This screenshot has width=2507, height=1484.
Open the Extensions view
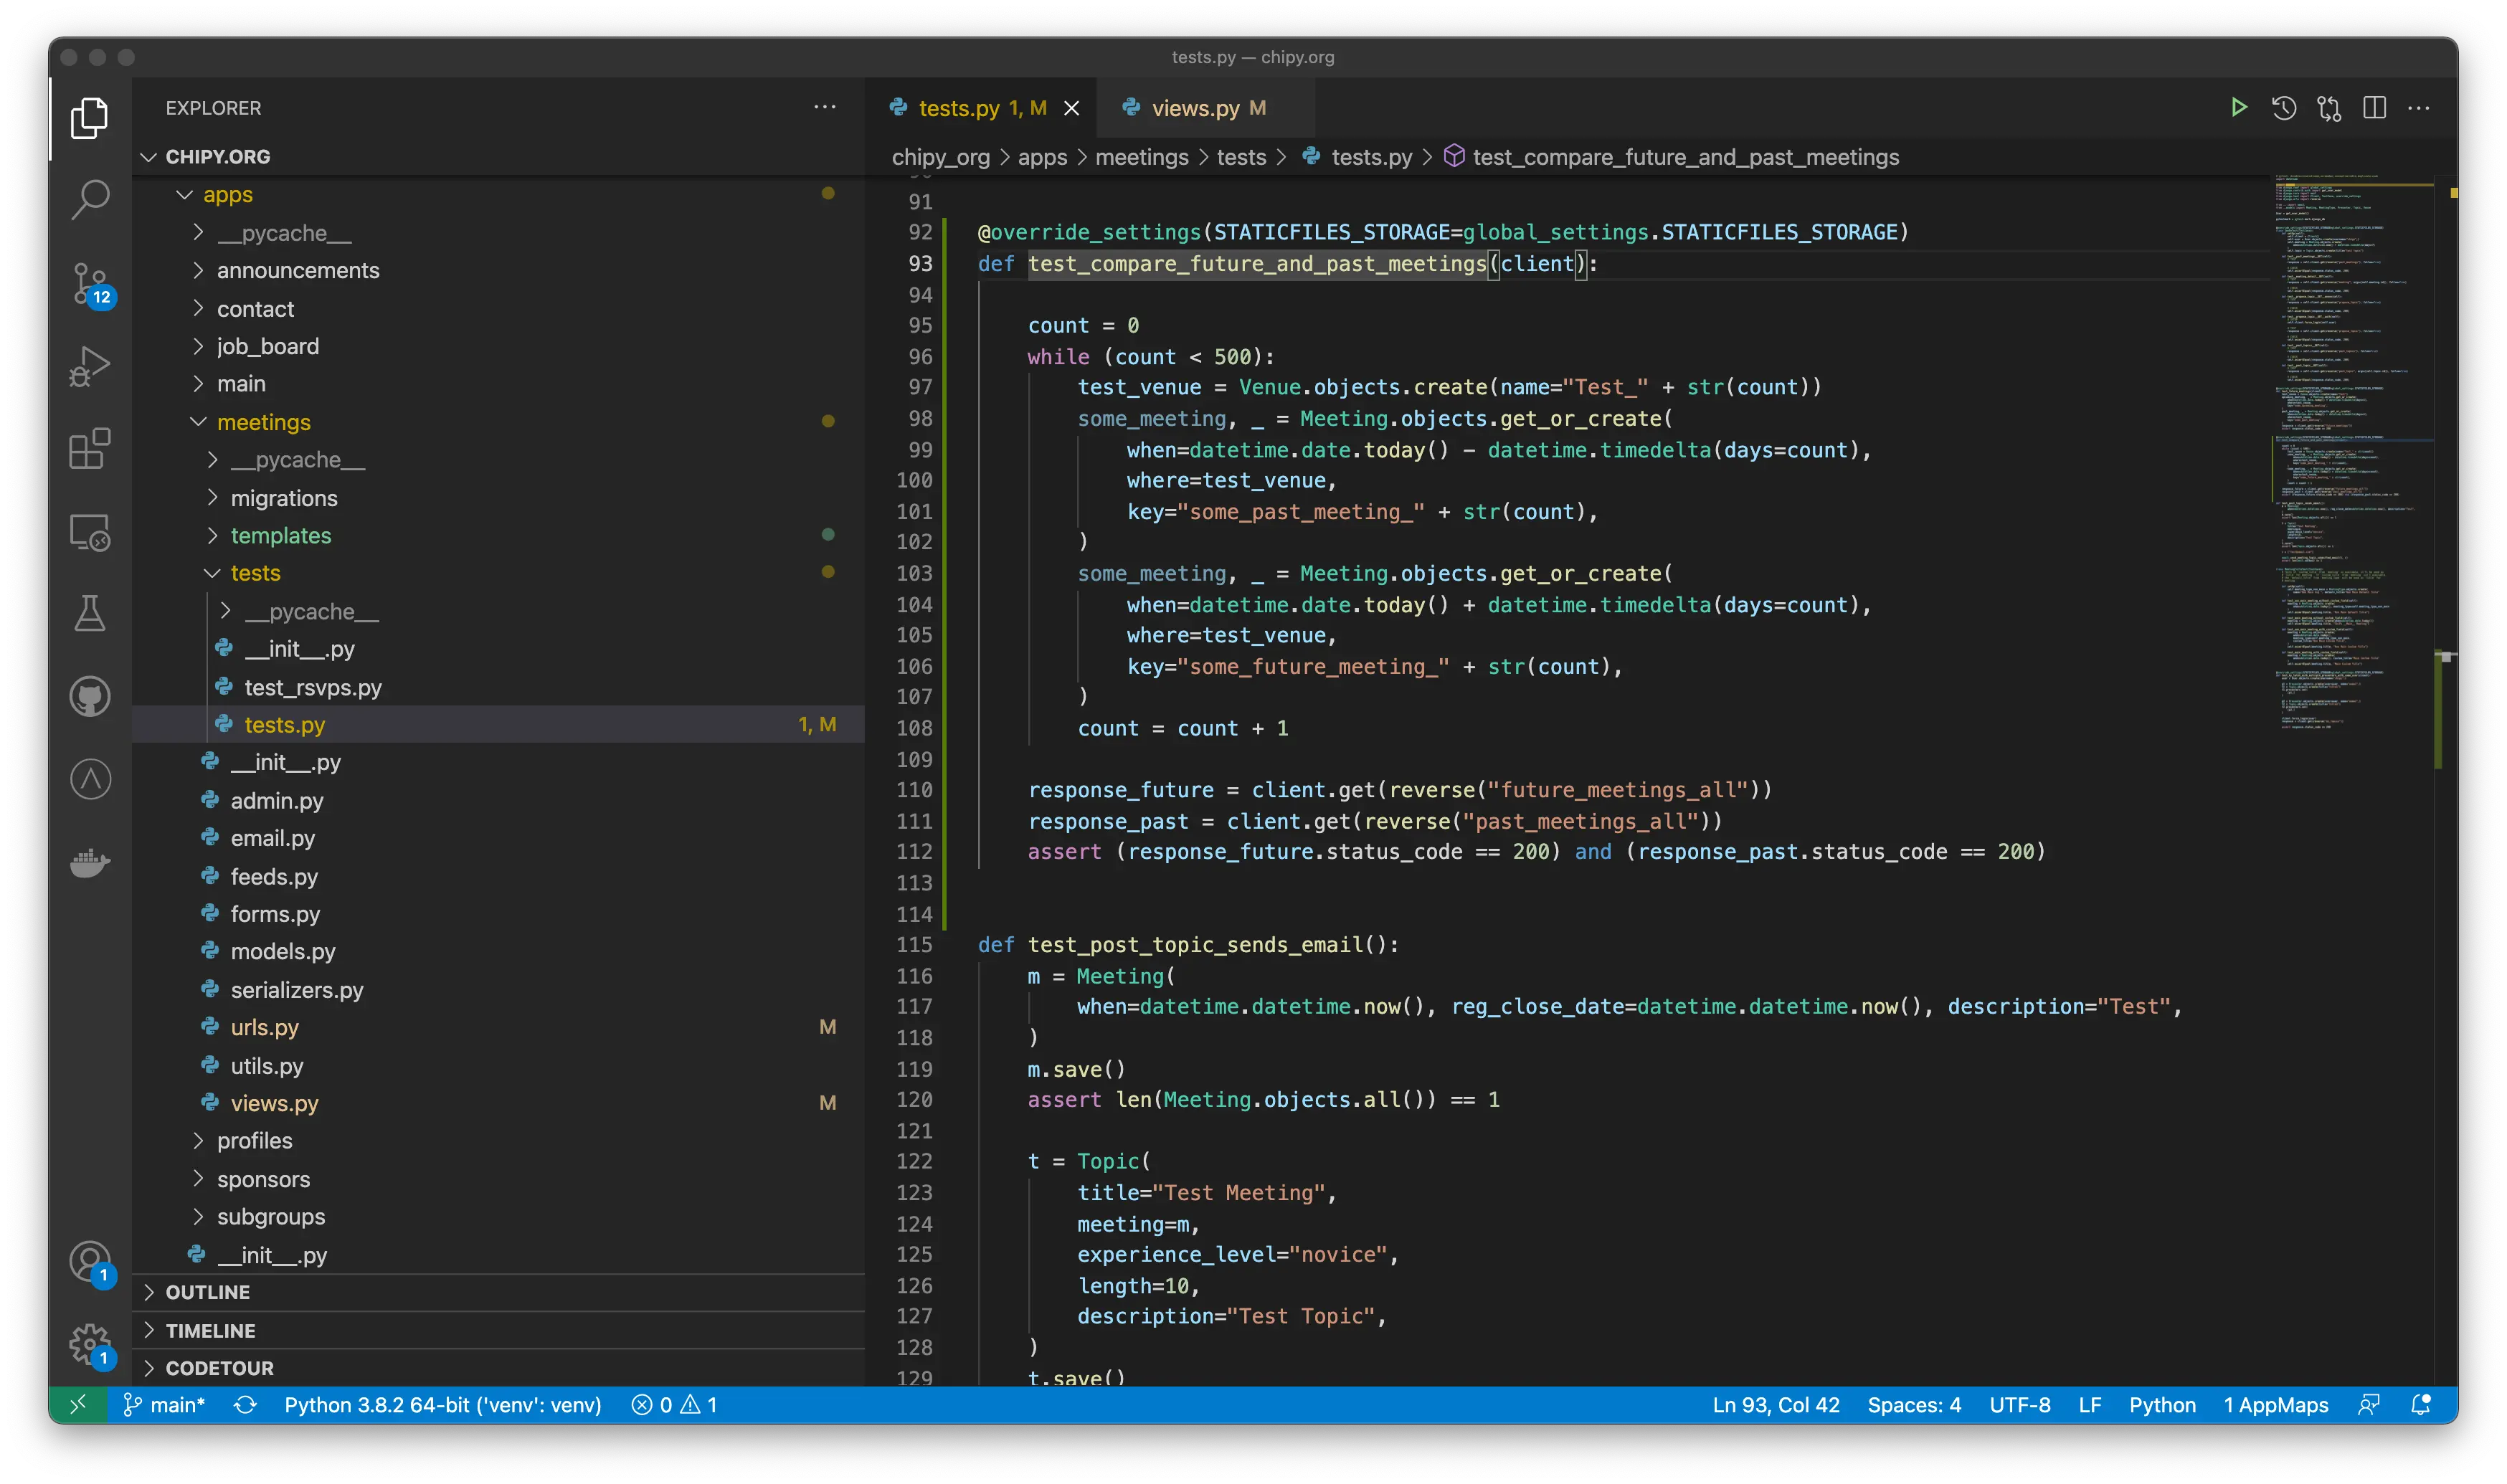(90, 449)
